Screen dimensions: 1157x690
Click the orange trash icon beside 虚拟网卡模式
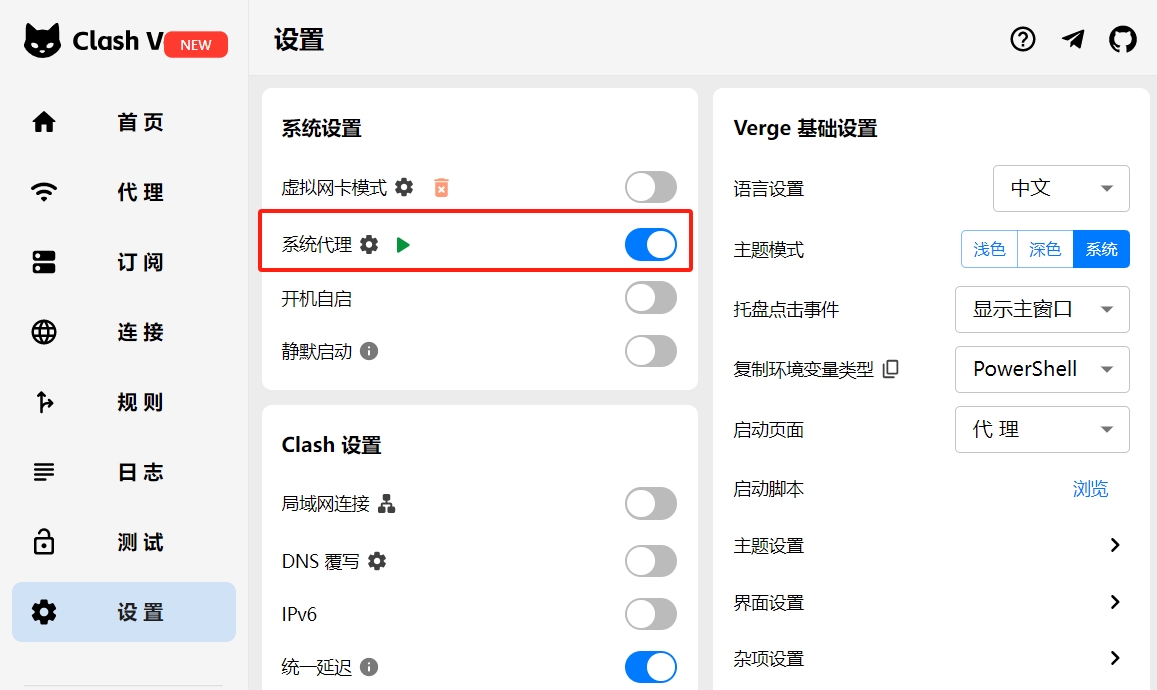(x=441, y=186)
